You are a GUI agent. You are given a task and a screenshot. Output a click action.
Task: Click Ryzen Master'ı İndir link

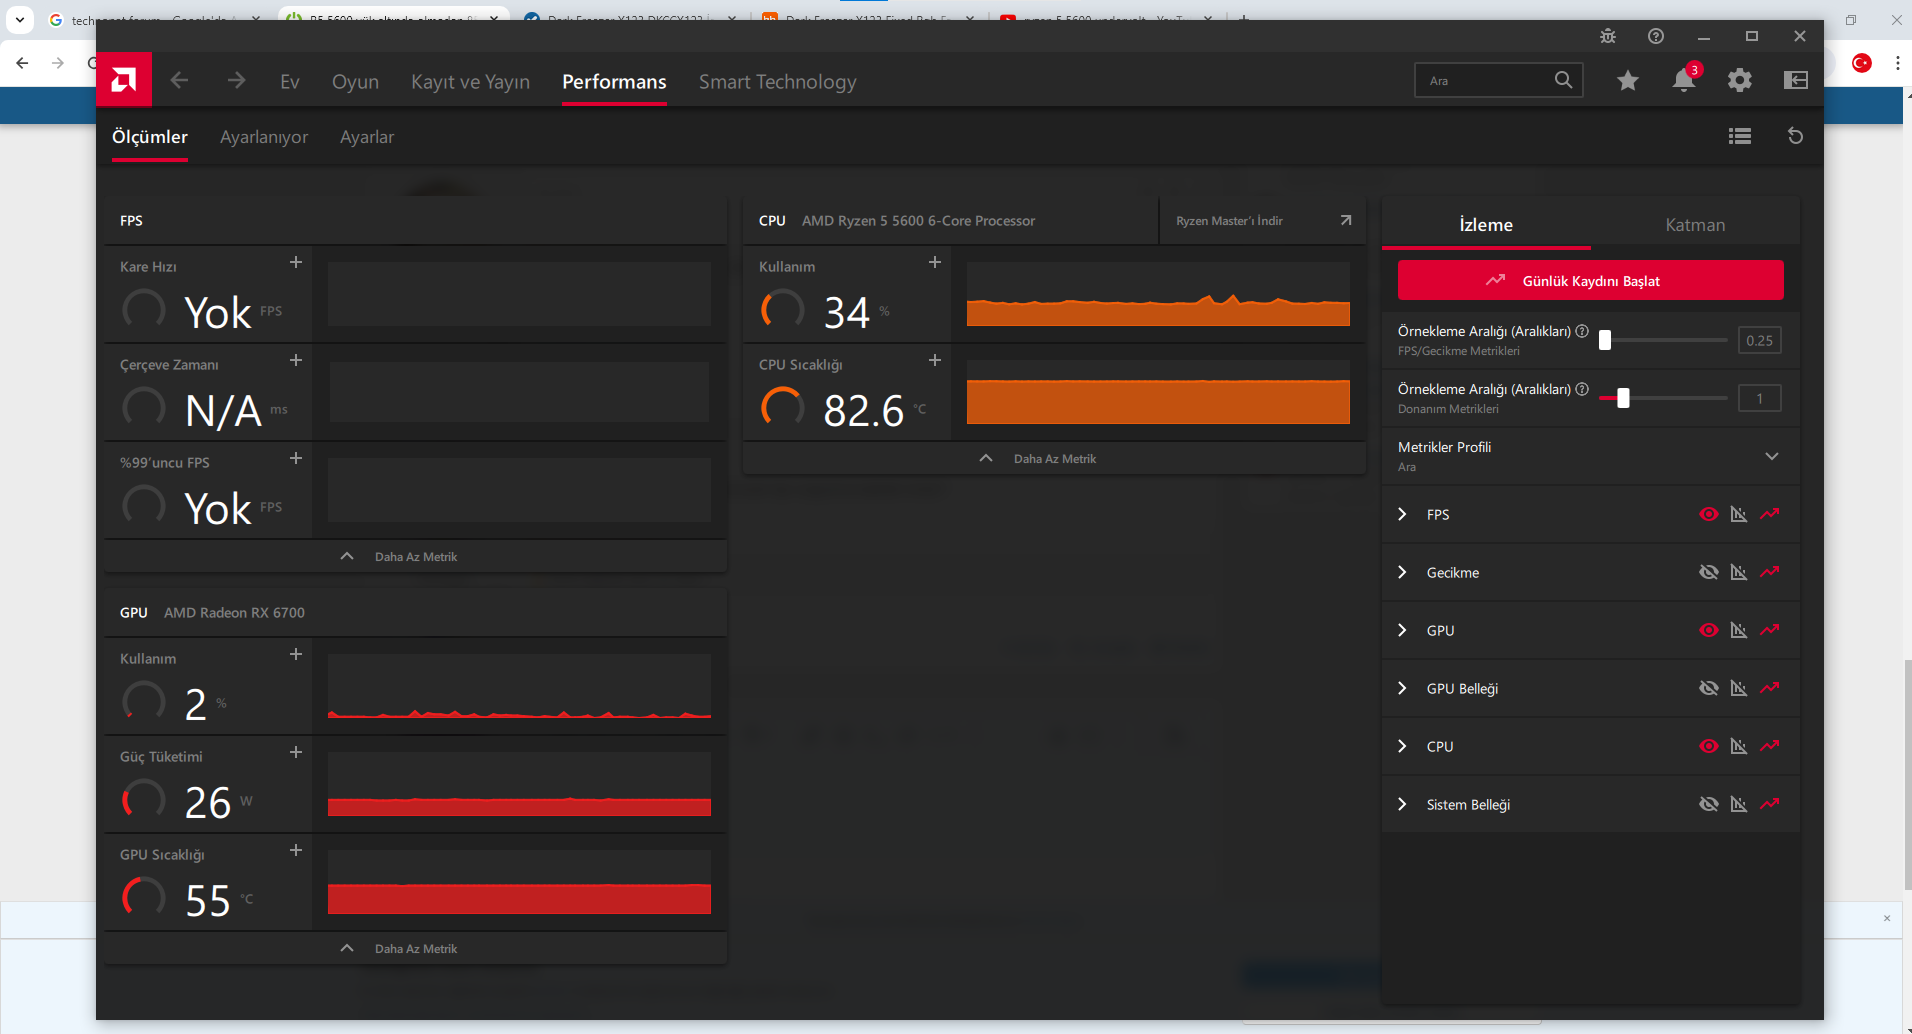[1263, 221]
